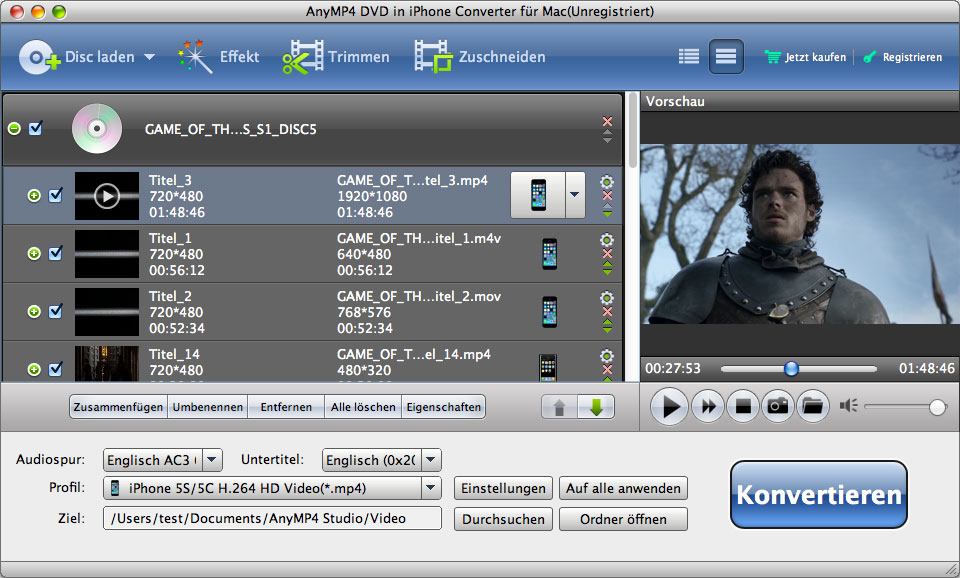Select output name GAME_OF_TH...itel_2.mov
Viewport: 960px width, 578px height.
(419, 296)
